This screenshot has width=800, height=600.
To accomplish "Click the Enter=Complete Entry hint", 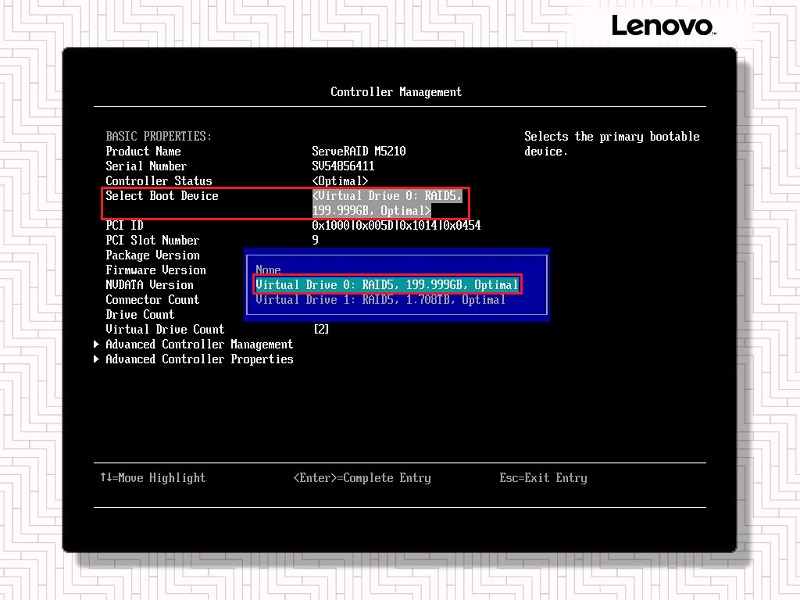I will click(x=362, y=478).
